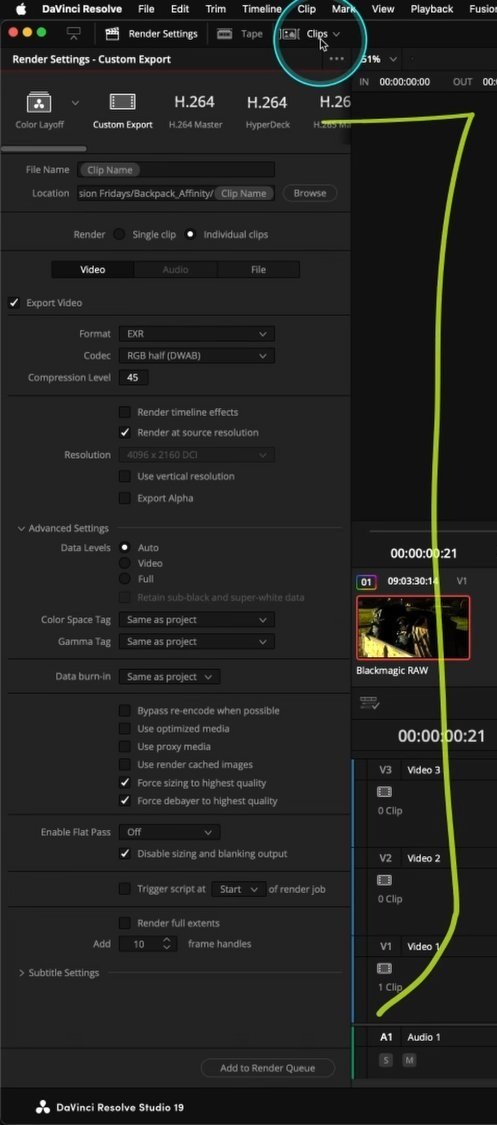Screen dimensions: 497x1125
Task: Select Individual clips render option
Action: point(190,235)
